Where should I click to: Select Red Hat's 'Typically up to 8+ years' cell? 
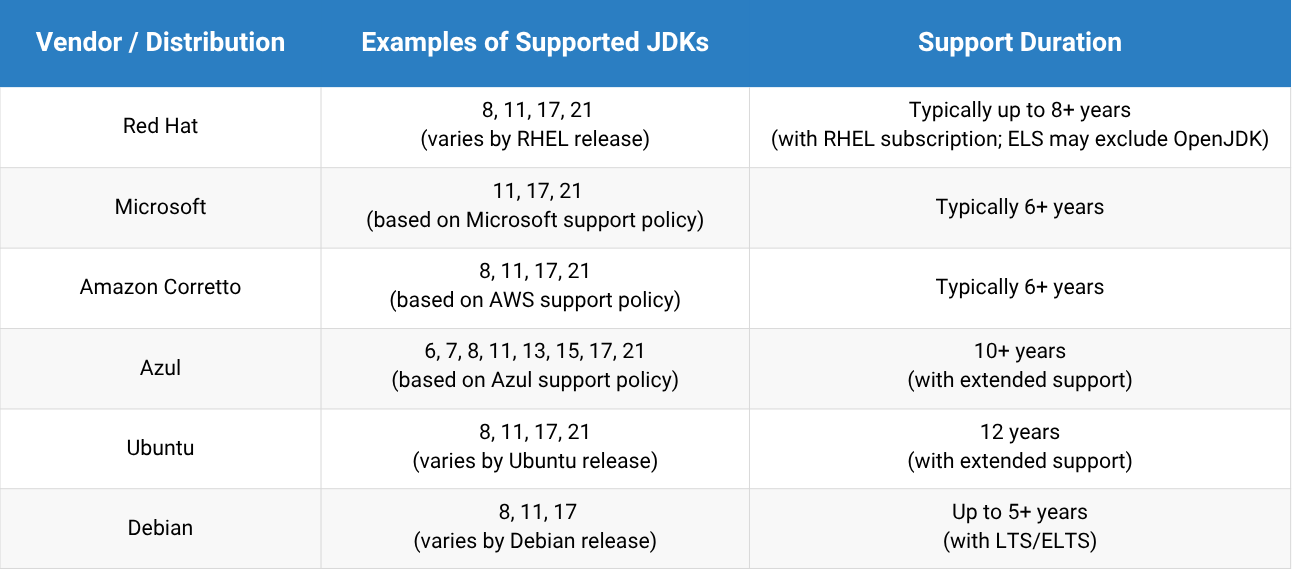[x=1019, y=126]
